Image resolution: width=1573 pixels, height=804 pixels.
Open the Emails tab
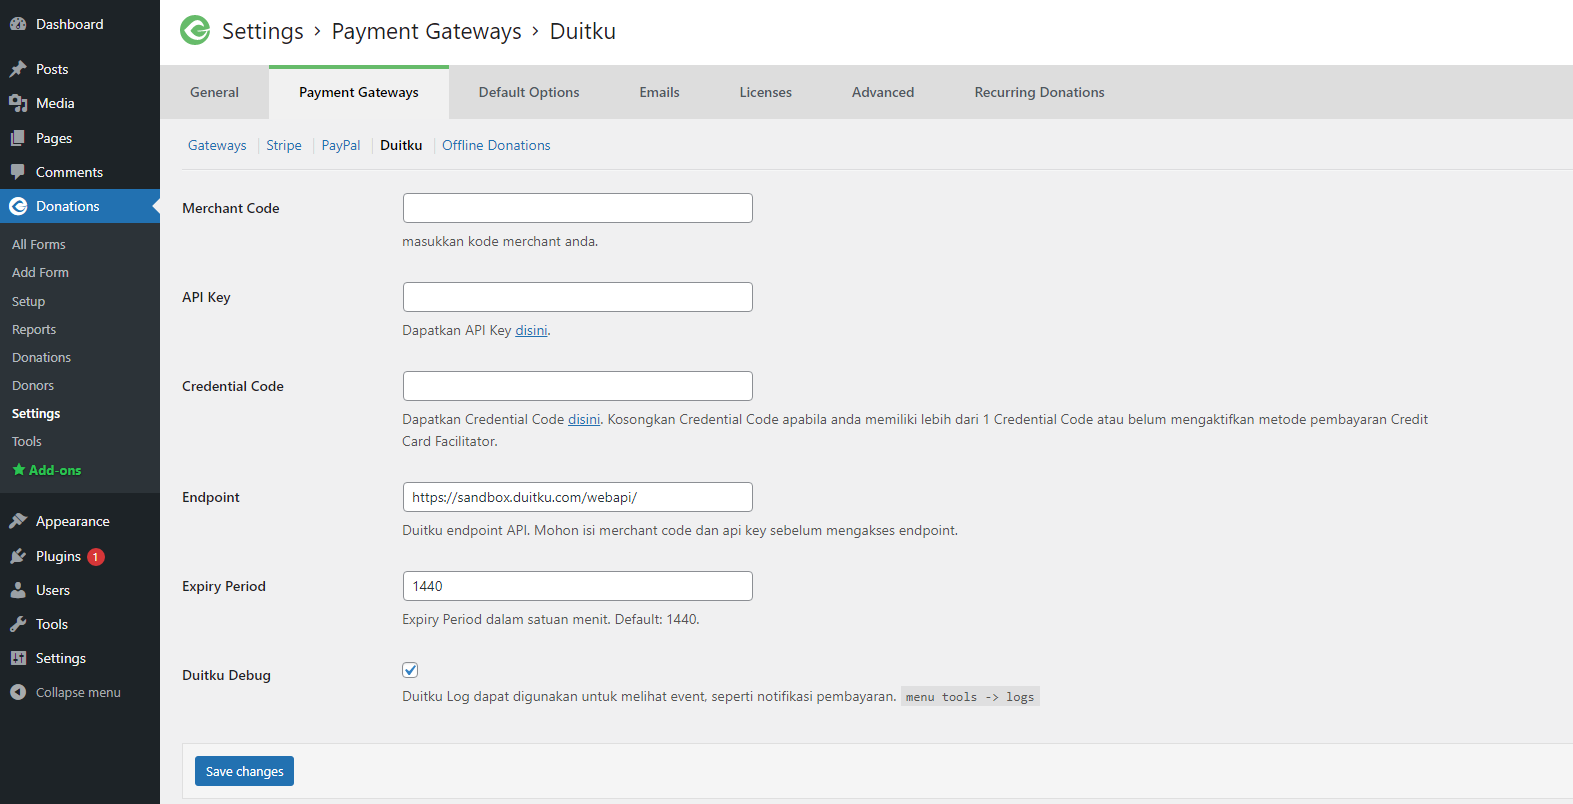click(659, 92)
